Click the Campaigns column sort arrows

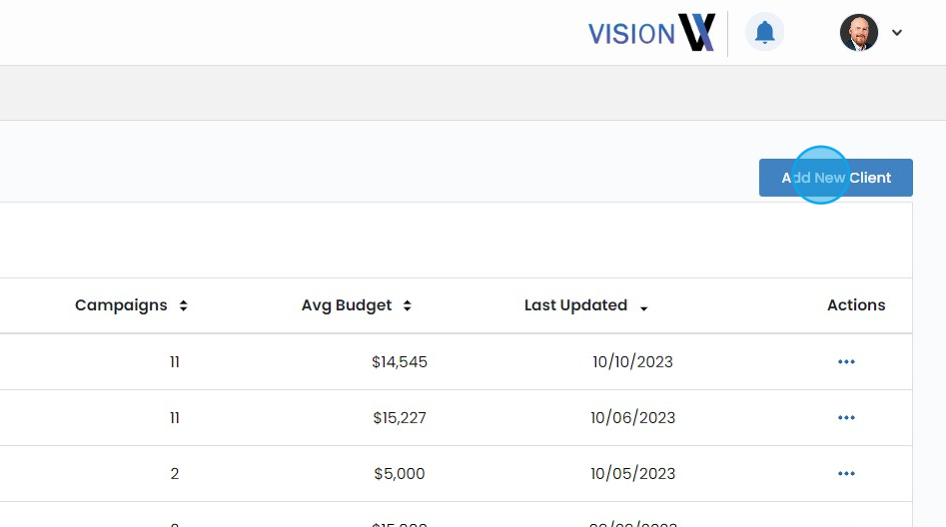coord(184,306)
